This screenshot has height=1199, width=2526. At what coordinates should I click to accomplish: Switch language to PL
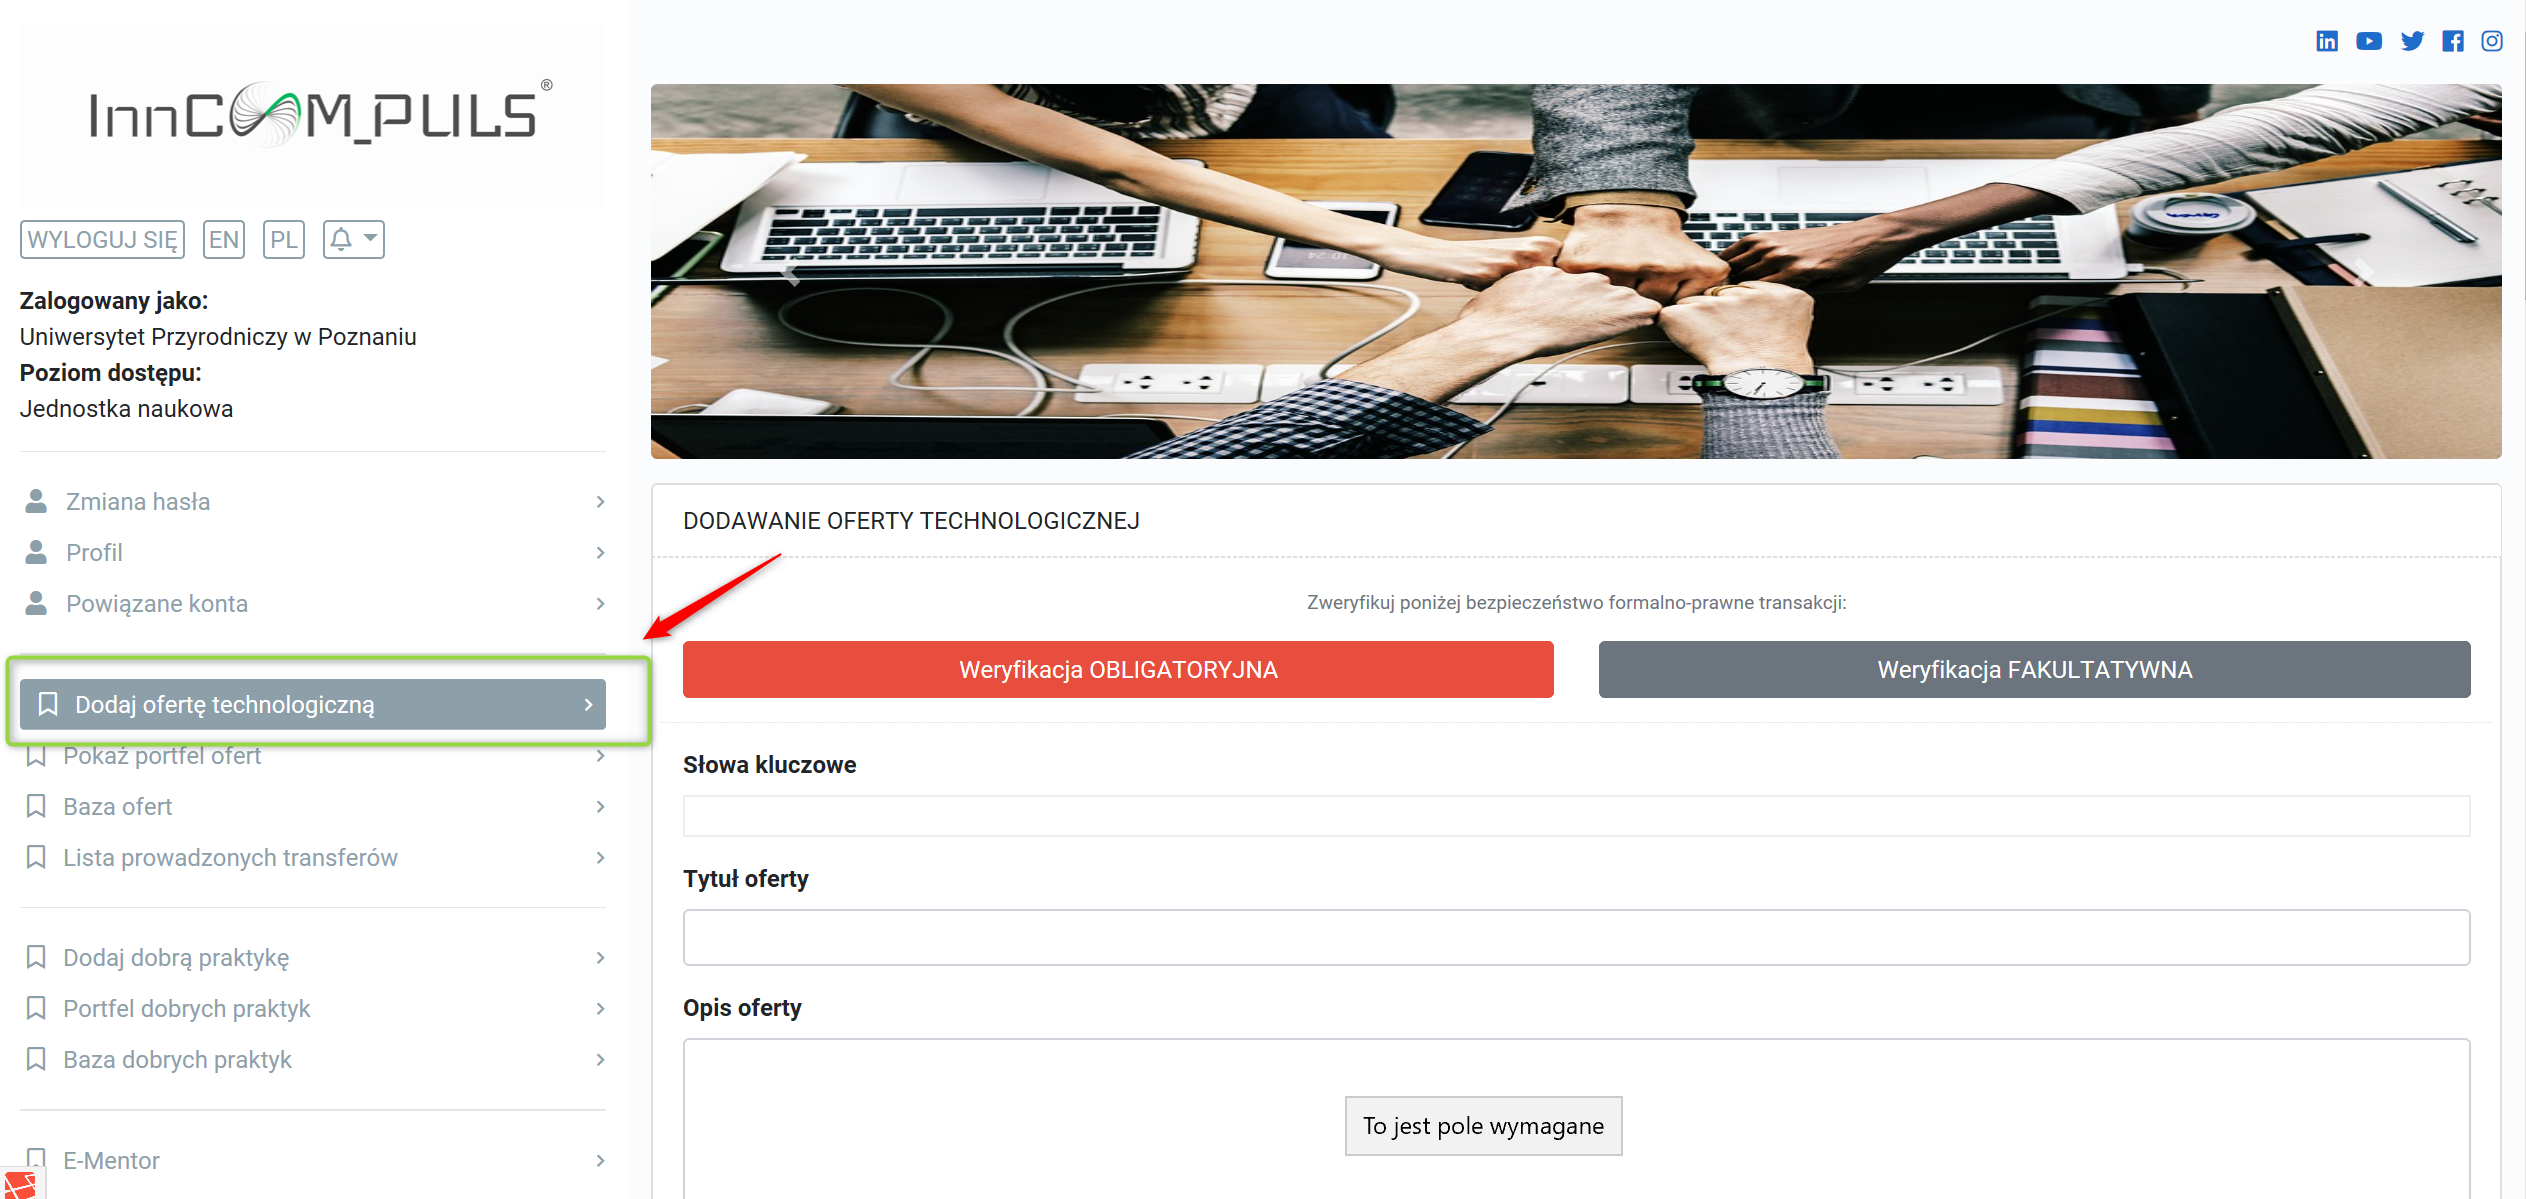tap(284, 239)
